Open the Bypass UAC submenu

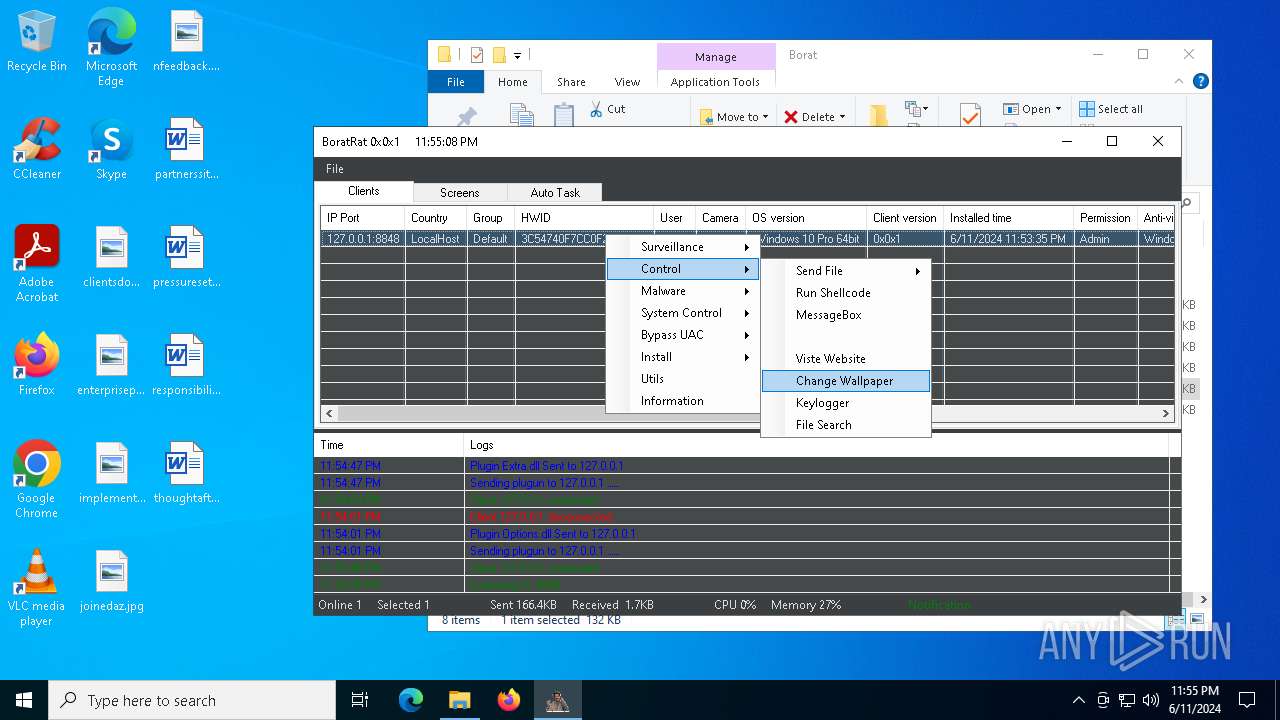[x=683, y=335]
